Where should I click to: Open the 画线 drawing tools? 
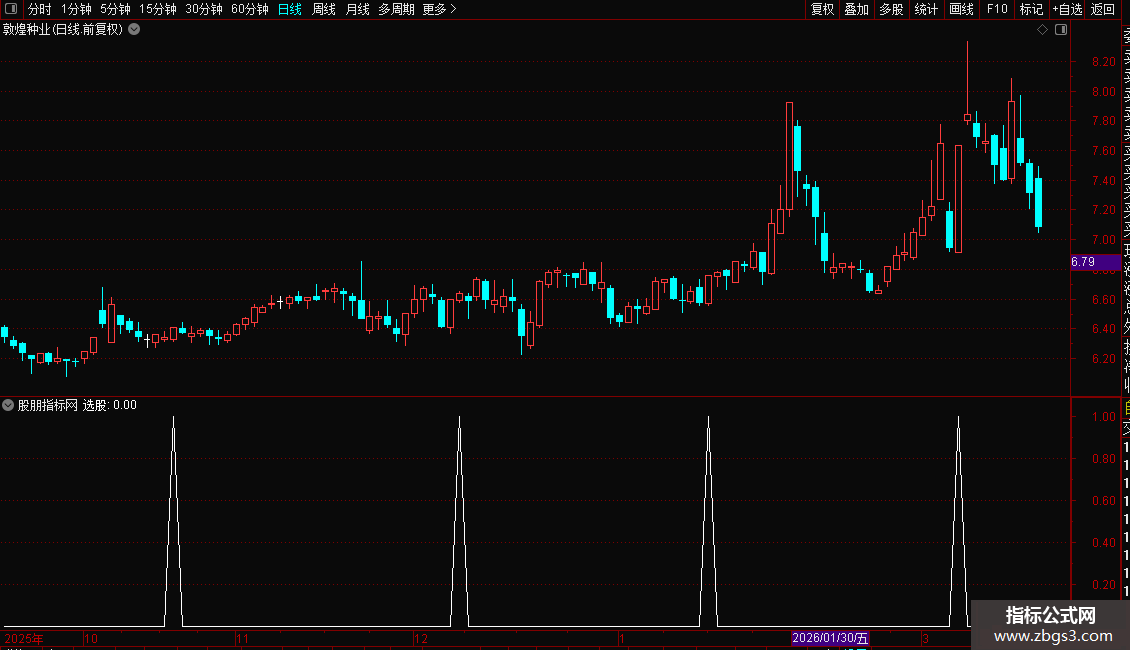point(961,9)
